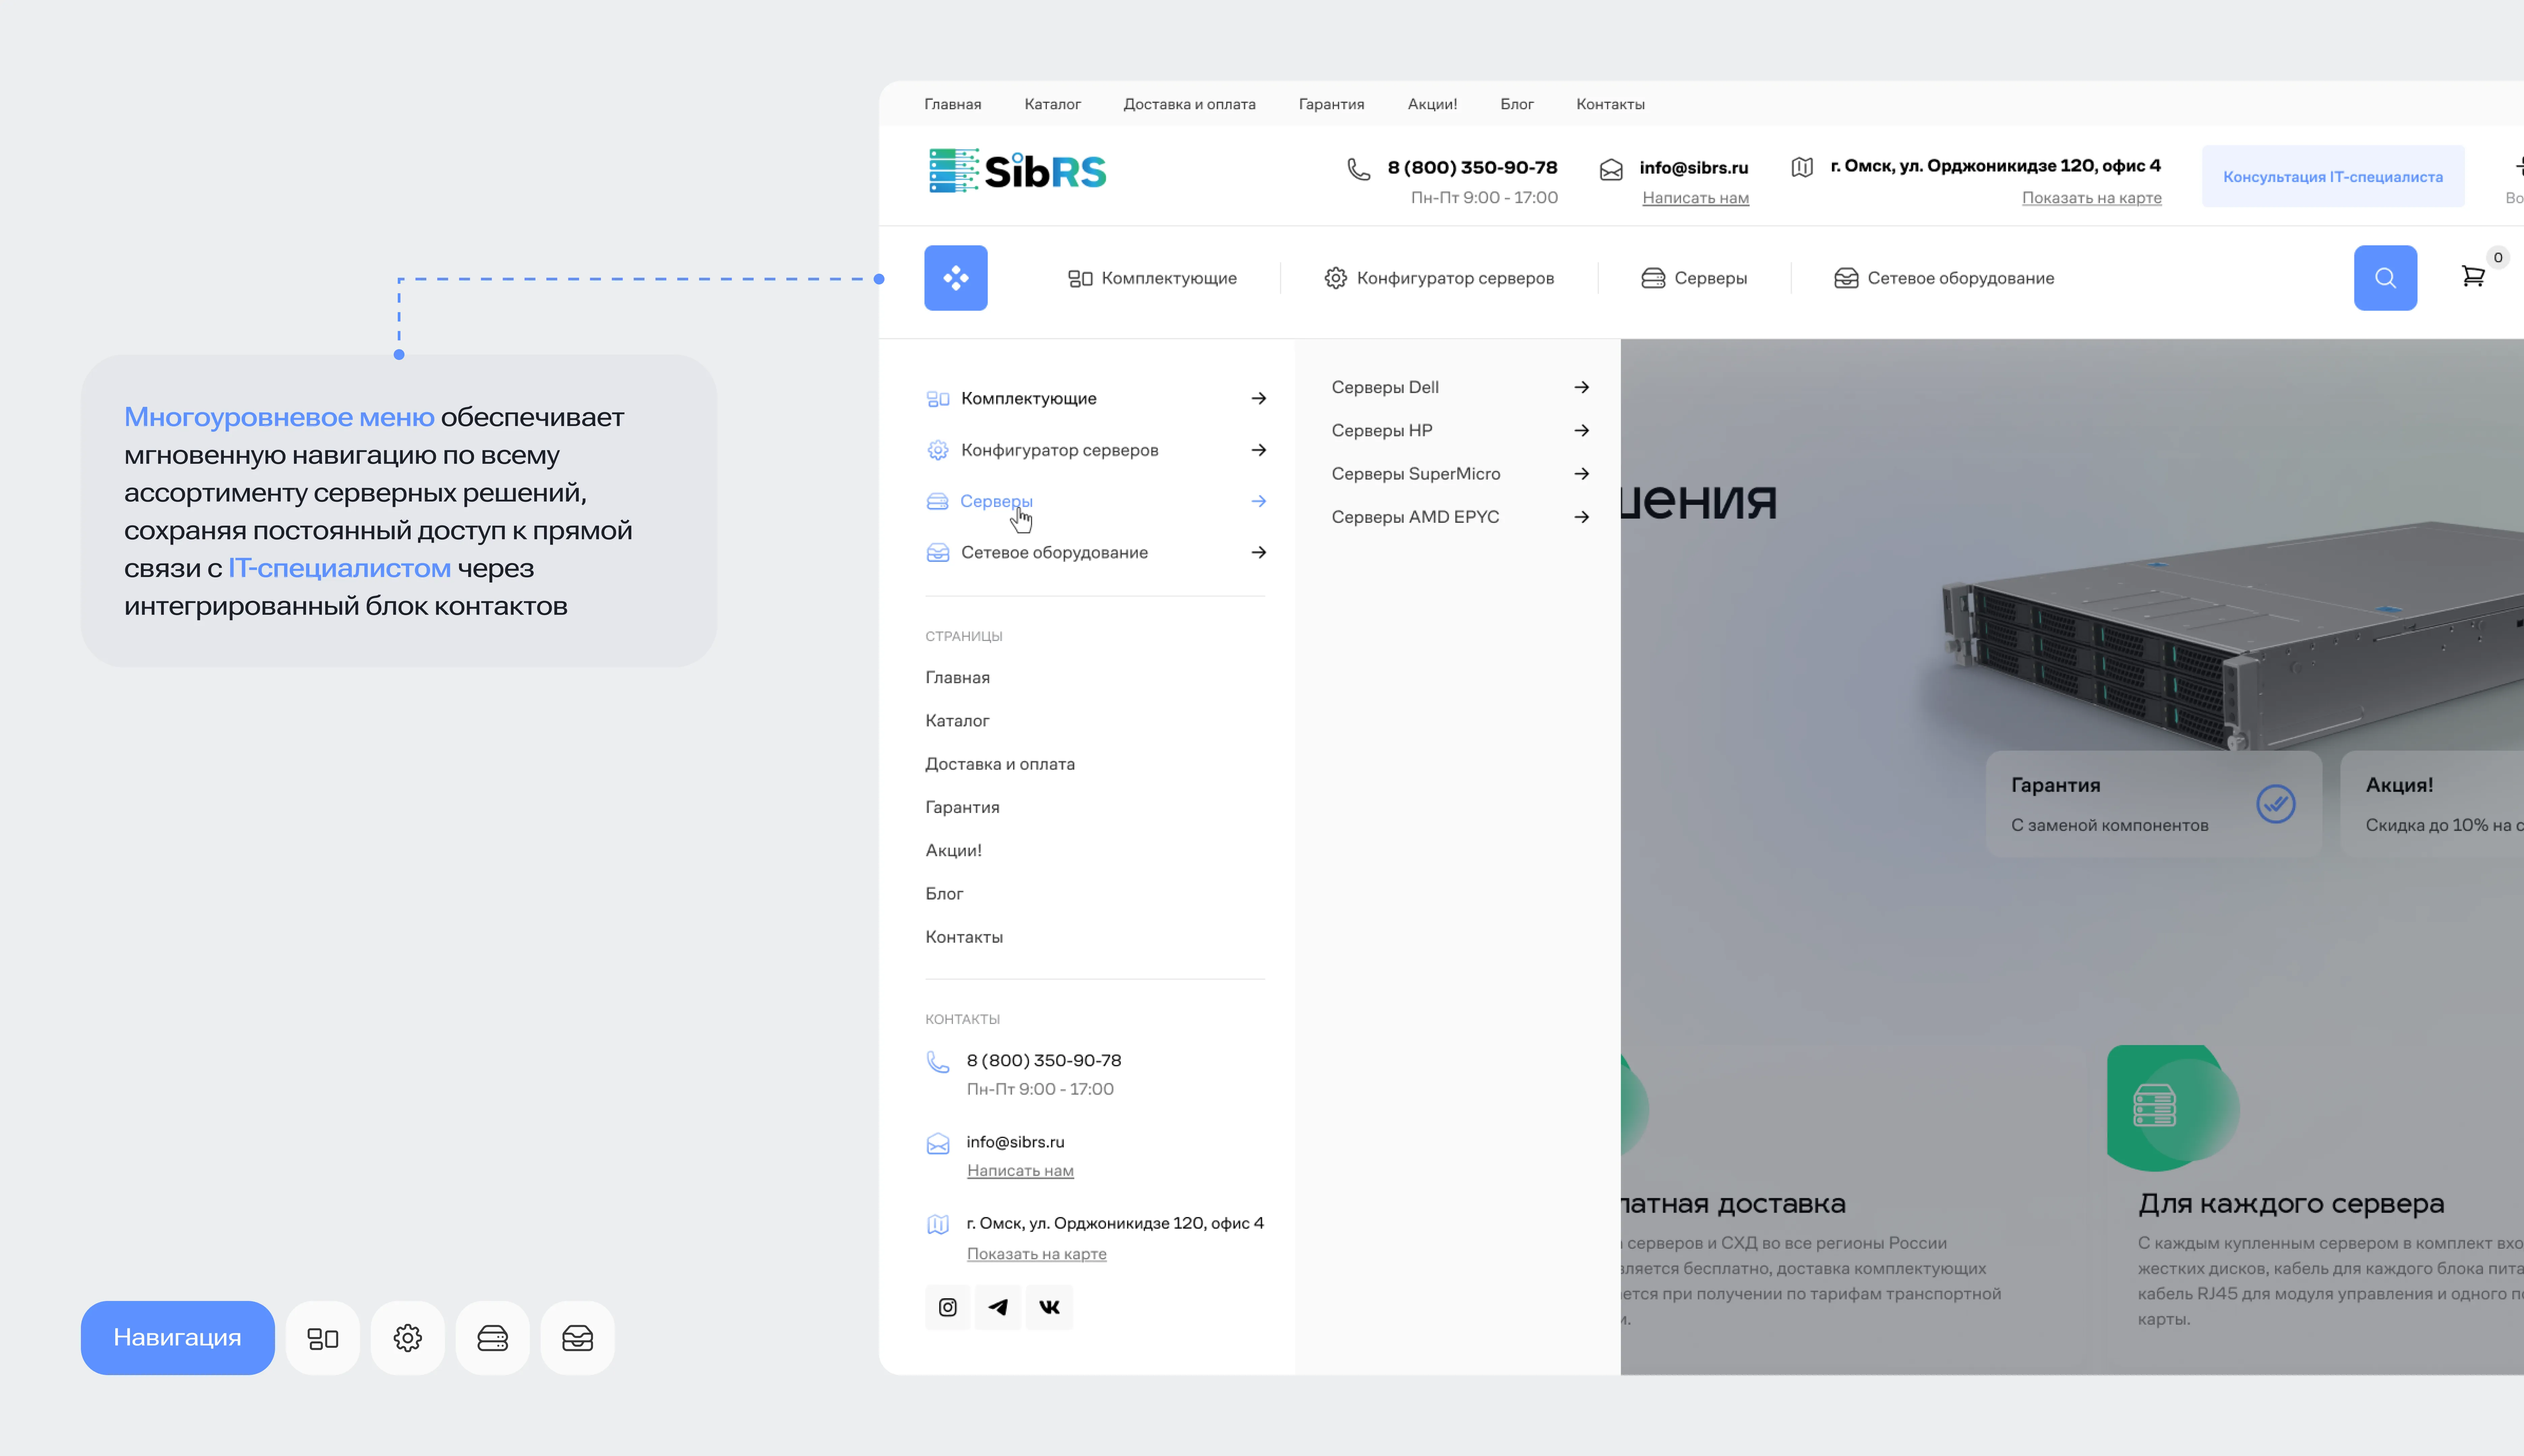Select Серверы SuperMicro submenu item
The width and height of the screenshot is (2524, 1456).
point(1416,474)
